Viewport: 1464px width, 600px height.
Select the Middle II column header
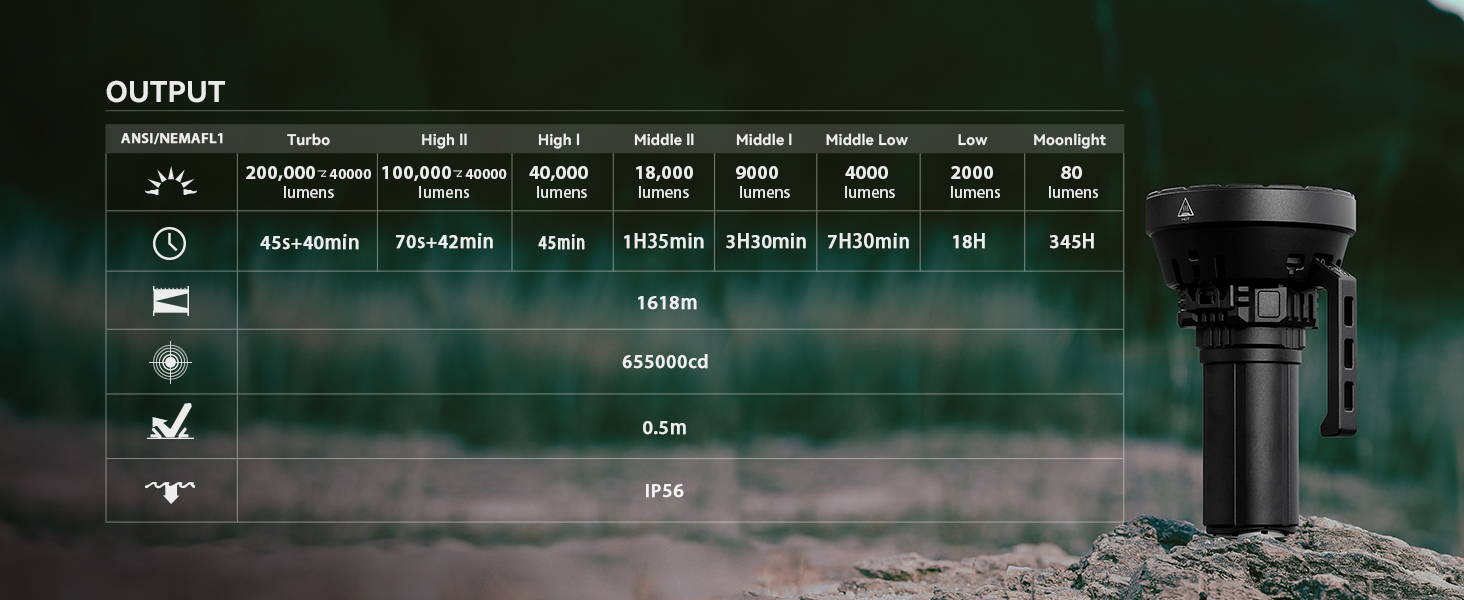[664, 140]
